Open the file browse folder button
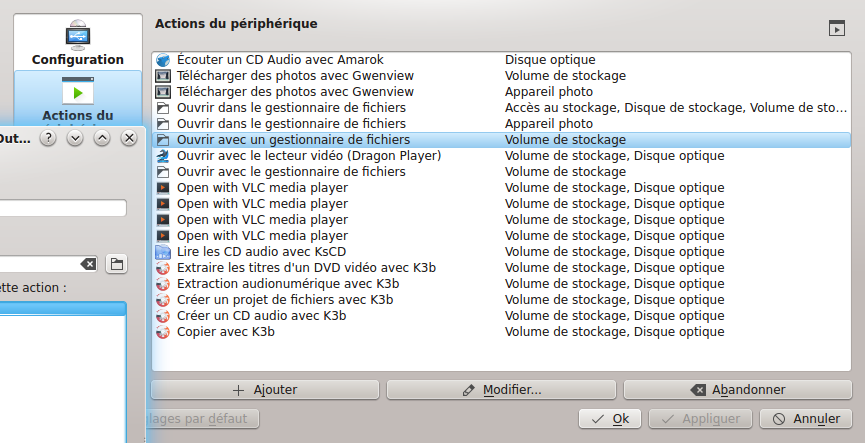 tap(117, 264)
